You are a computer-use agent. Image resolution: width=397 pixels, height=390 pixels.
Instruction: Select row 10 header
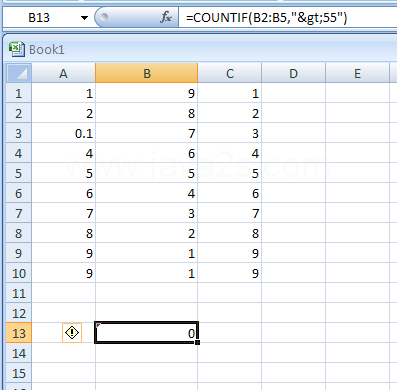pyautogui.click(x=19, y=273)
